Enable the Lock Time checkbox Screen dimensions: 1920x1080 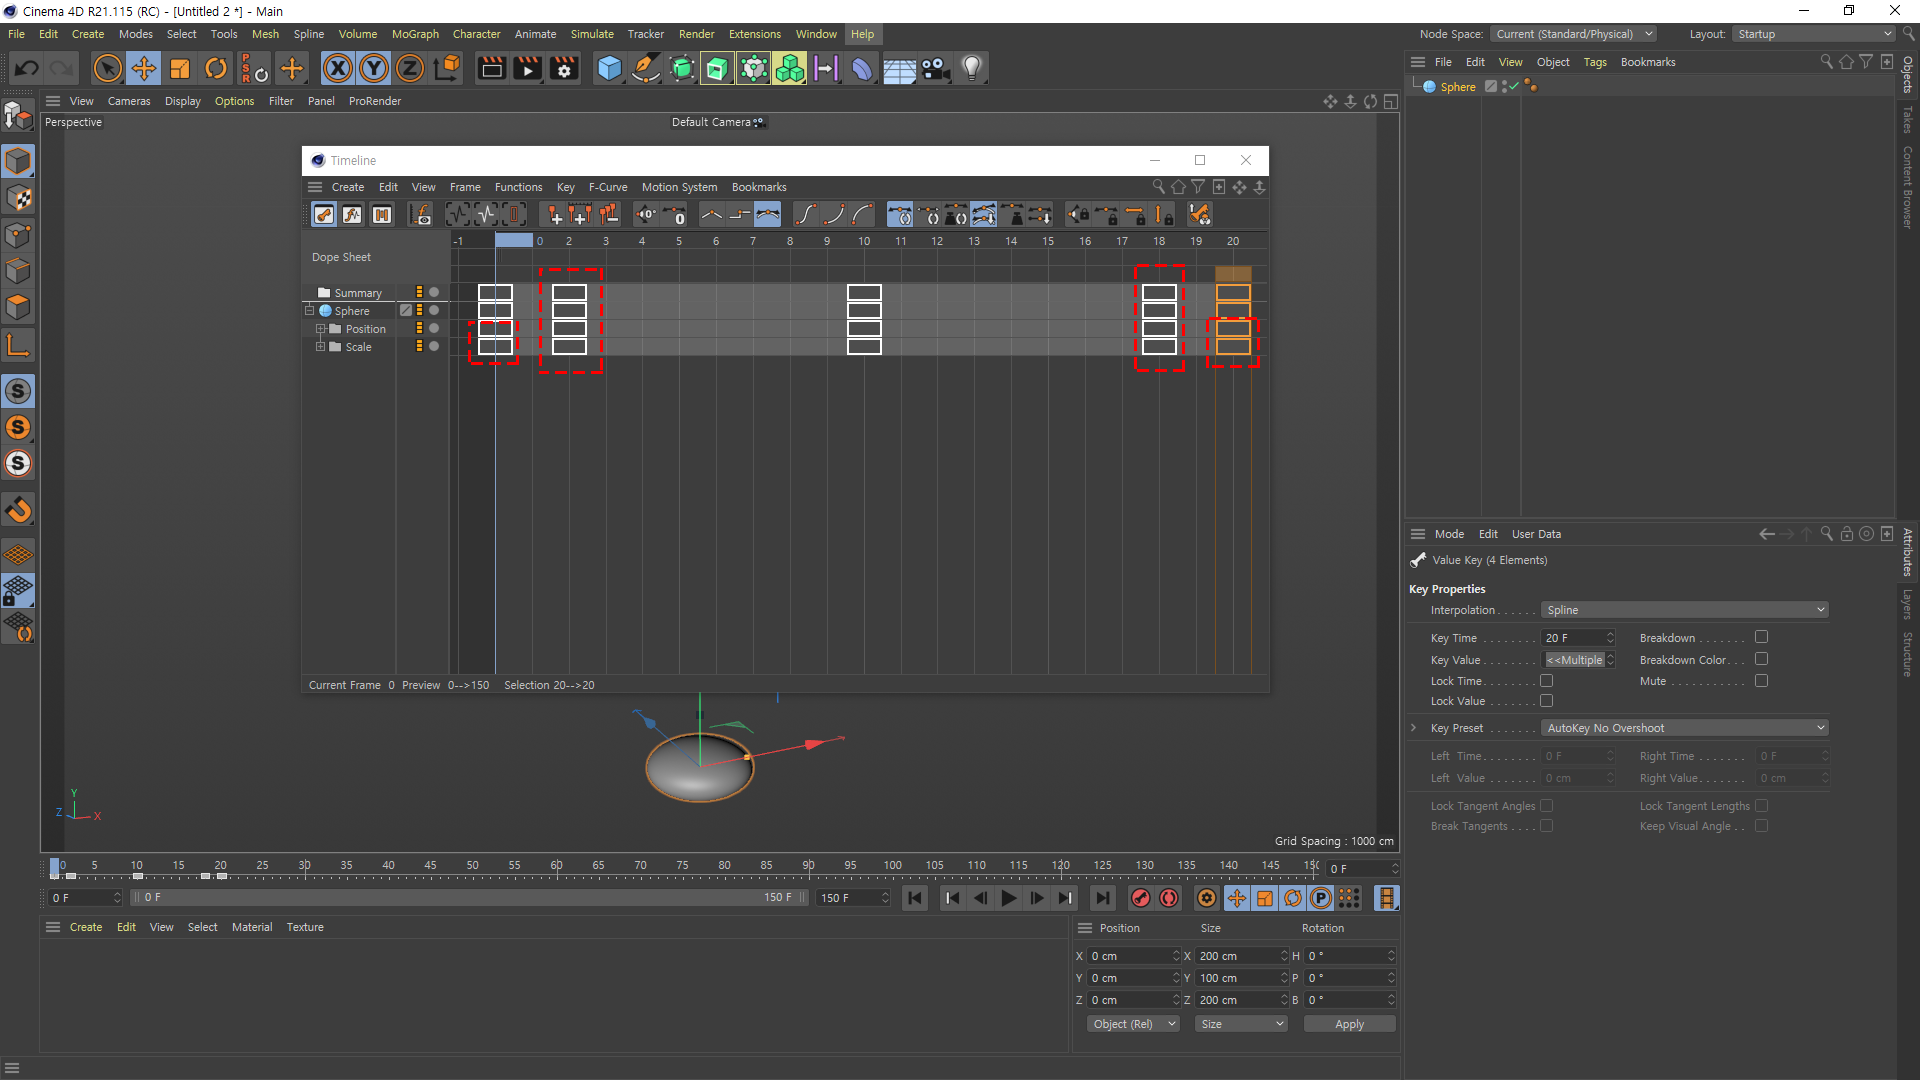[1546, 681]
